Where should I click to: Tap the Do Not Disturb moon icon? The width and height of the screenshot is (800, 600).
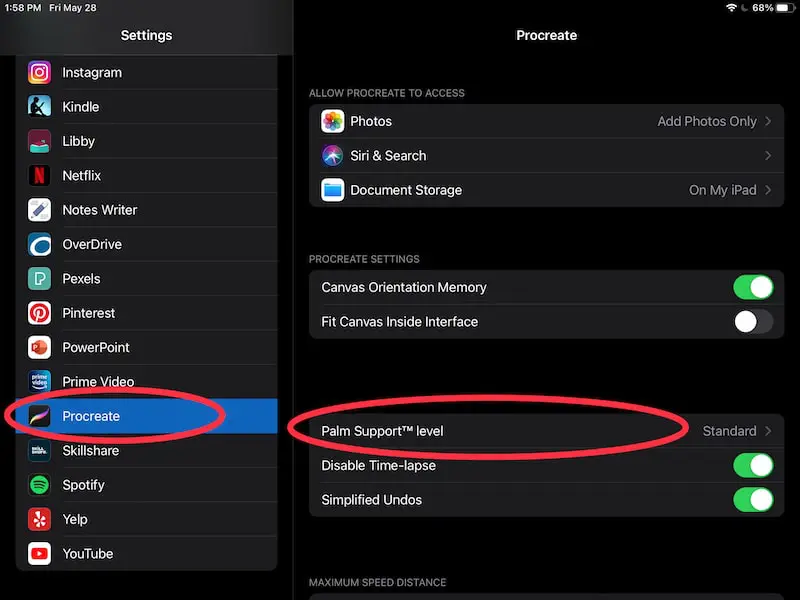pyautogui.click(x=744, y=8)
